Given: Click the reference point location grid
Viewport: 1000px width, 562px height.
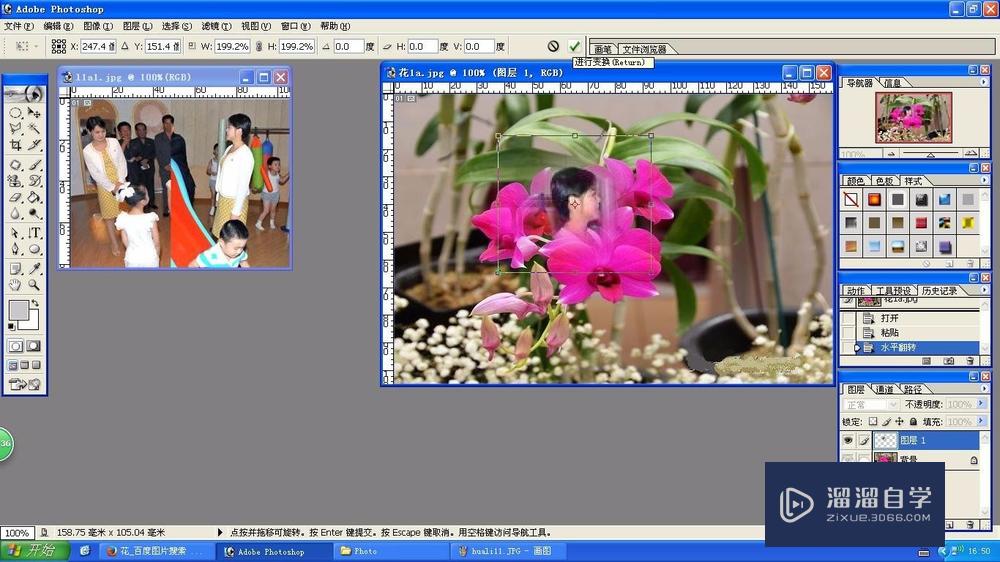Looking at the screenshot, I should click(59, 46).
